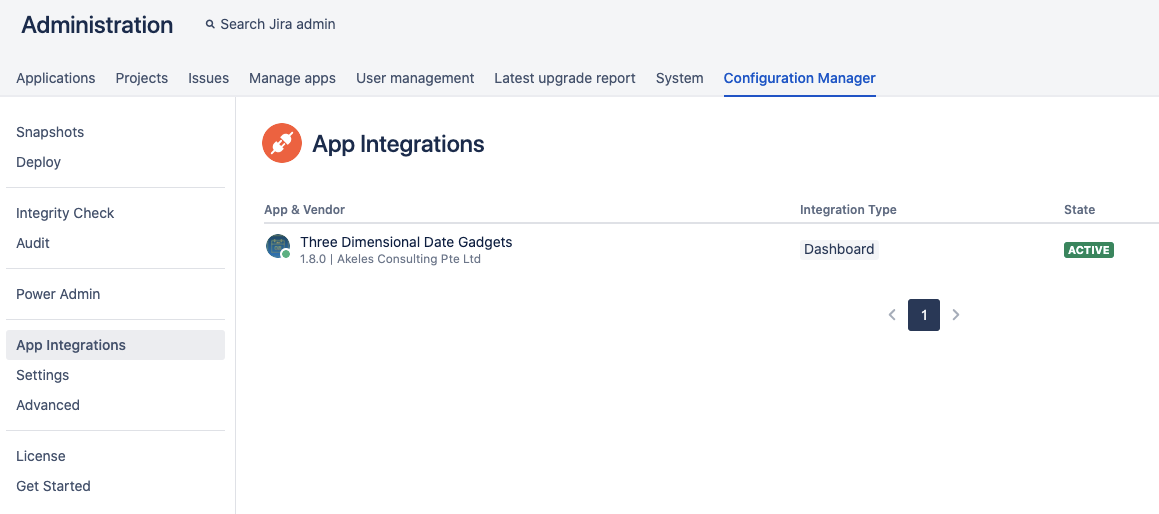Go to User management tab

[415, 78]
